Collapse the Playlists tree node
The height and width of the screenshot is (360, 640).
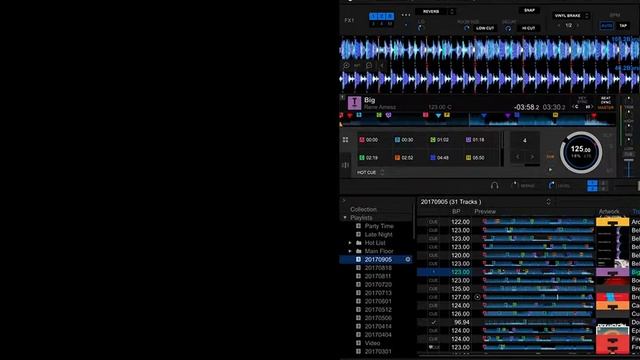coord(345,218)
